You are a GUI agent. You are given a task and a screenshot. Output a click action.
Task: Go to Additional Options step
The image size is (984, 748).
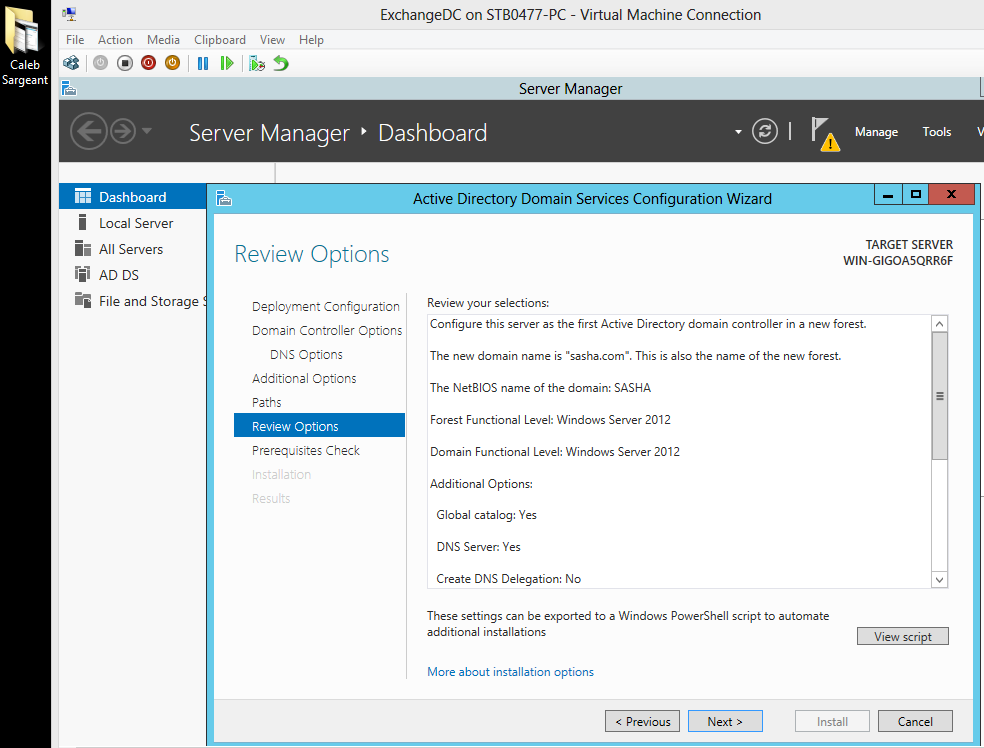304,378
